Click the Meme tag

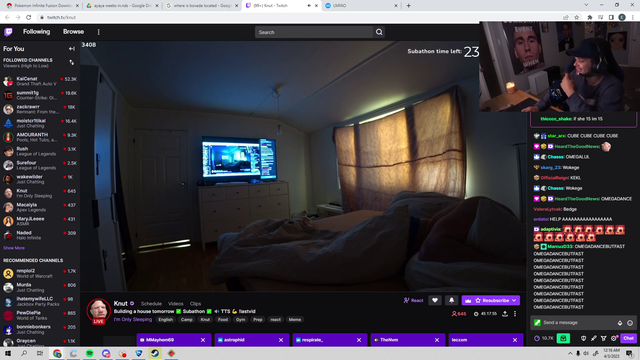(x=295, y=320)
